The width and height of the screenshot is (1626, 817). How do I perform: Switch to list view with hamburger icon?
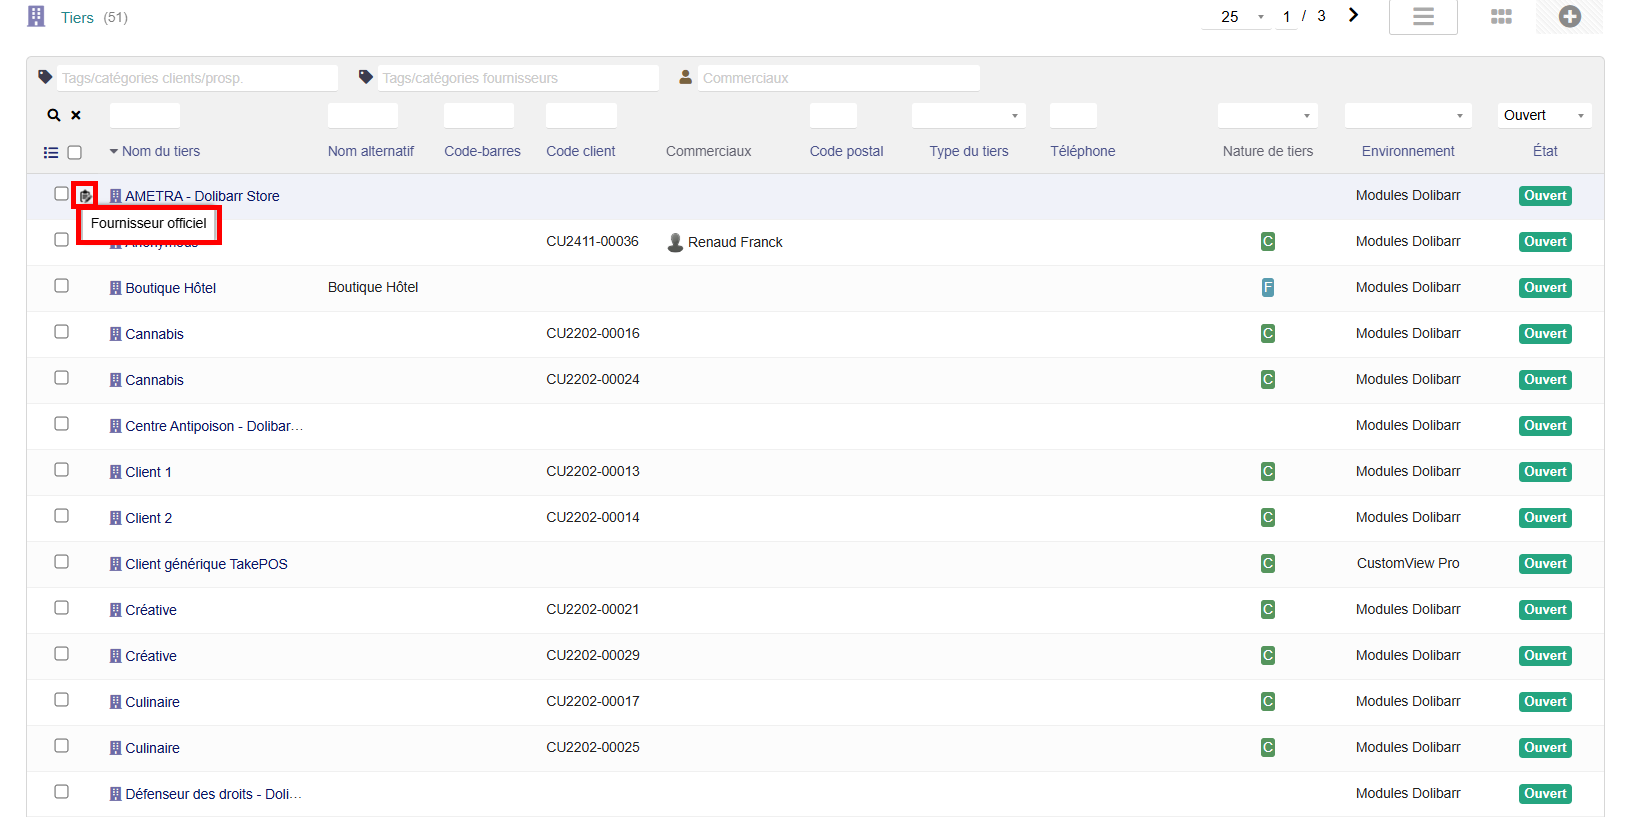pyautogui.click(x=1422, y=17)
